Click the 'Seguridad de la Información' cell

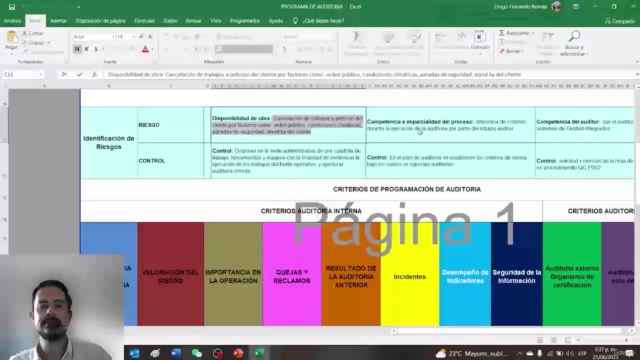(517, 274)
